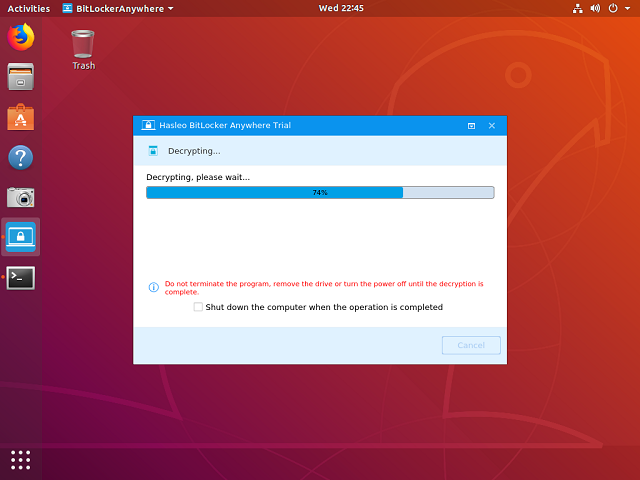Close the Hasleo BitLocker dialog

pos(492,126)
